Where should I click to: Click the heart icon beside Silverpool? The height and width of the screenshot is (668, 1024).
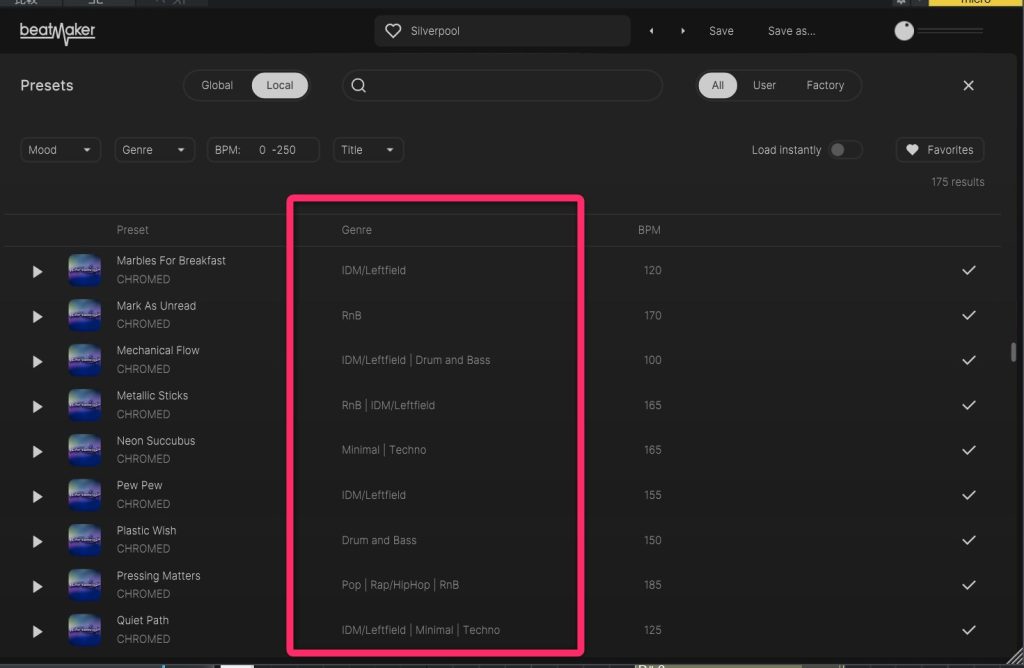click(x=393, y=31)
